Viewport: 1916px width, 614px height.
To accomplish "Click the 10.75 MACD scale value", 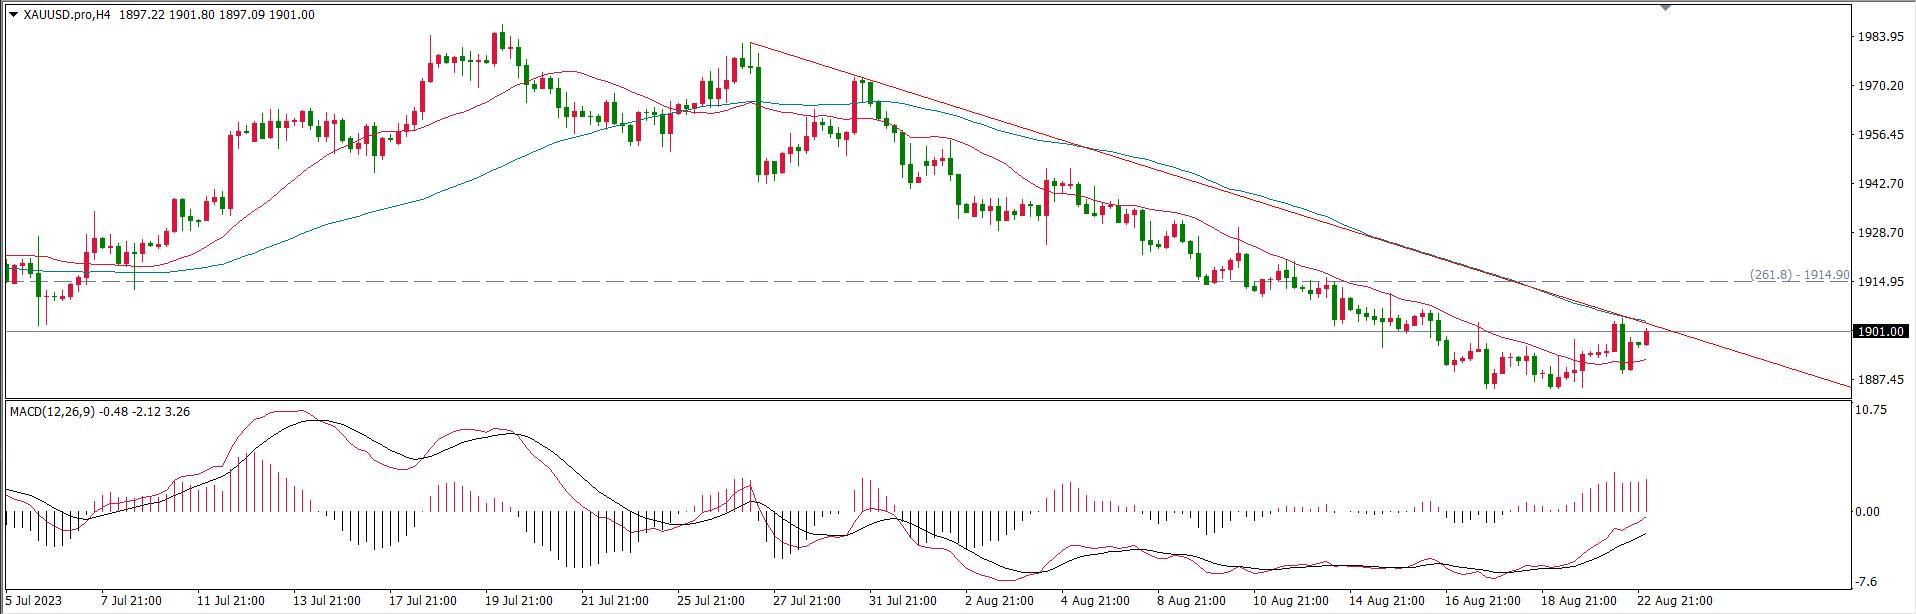I will pos(1870,410).
